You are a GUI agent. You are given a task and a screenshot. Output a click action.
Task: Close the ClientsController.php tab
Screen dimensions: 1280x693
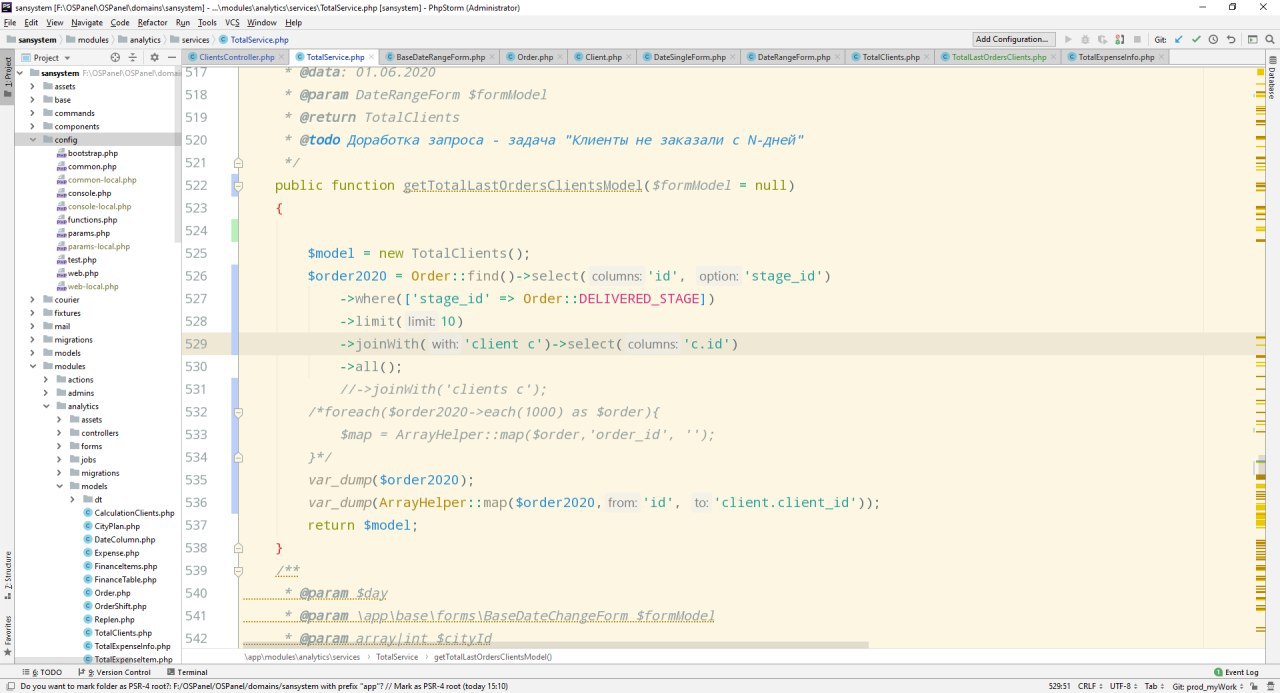click(x=280, y=57)
